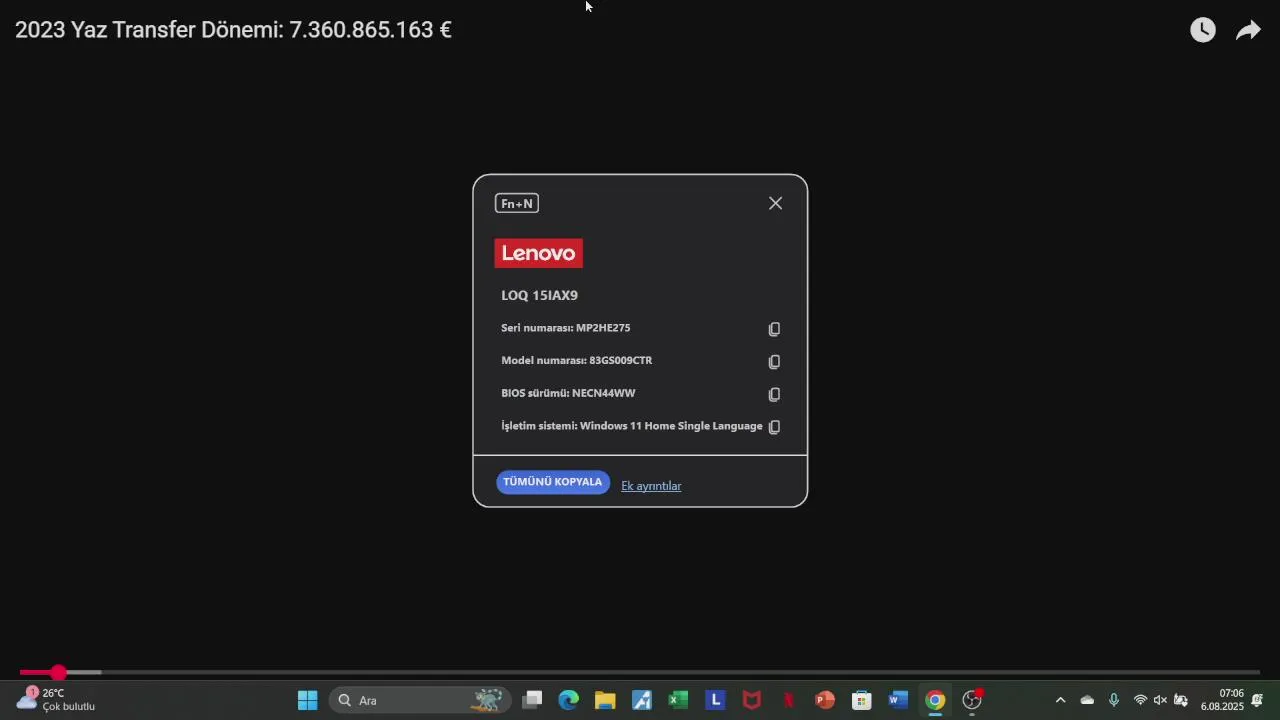Copy the serial number MP2HE275
Viewport: 1280px width, 720px height.
[x=774, y=329]
